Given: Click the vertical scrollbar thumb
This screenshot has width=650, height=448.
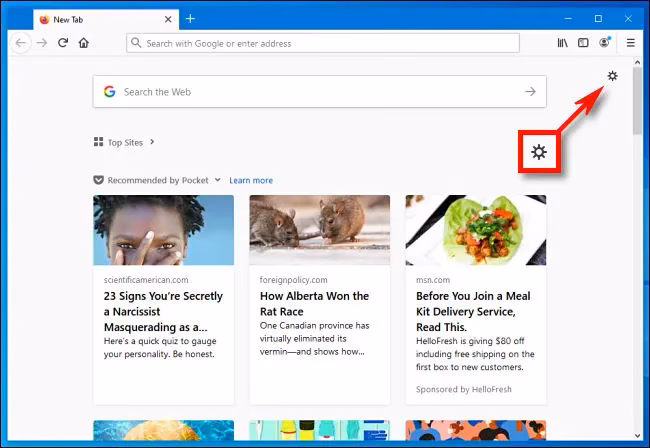Looking at the screenshot, I should pos(638,100).
